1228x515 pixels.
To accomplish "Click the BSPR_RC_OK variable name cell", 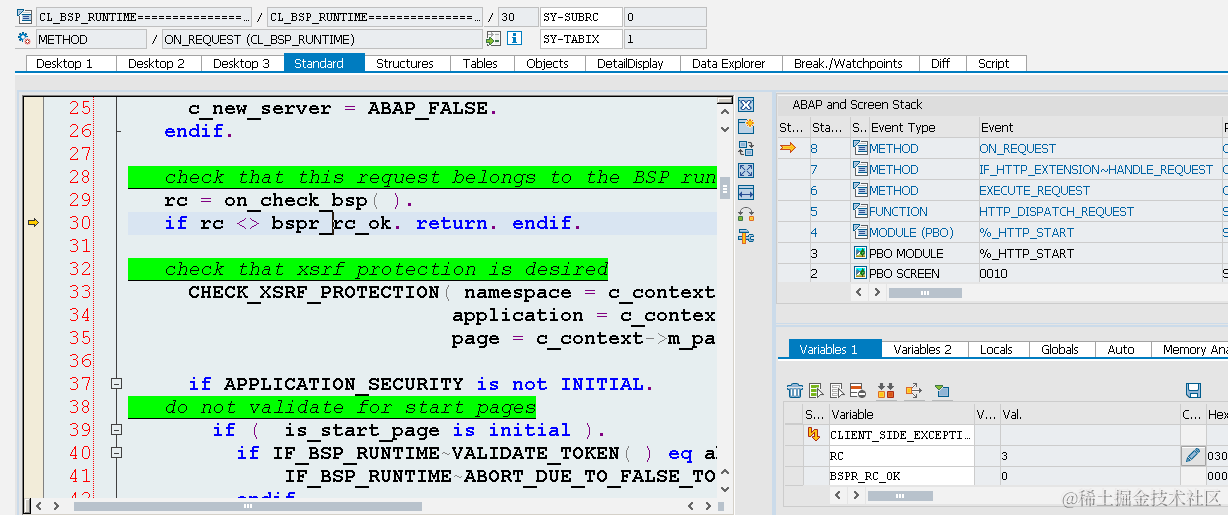I will point(900,476).
